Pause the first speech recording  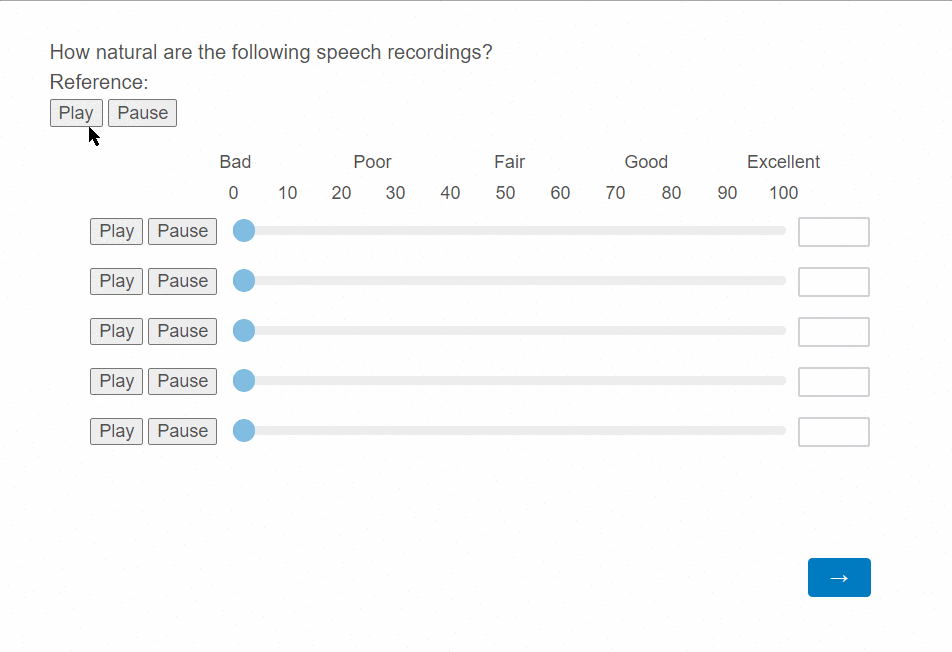(182, 231)
